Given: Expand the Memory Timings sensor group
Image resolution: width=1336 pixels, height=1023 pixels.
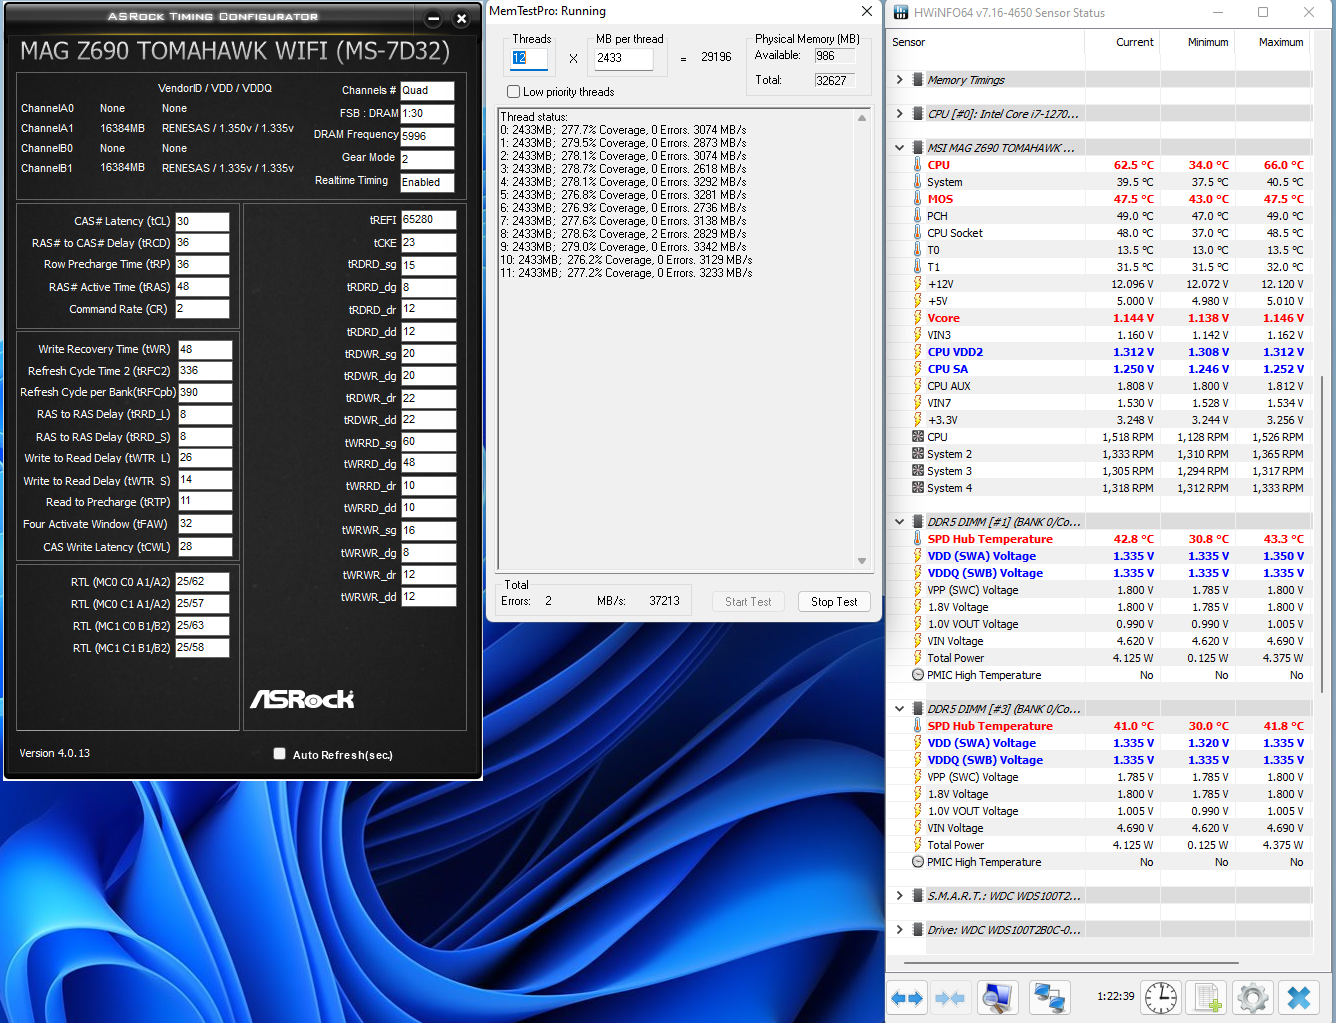Looking at the screenshot, I should pyautogui.click(x=899, y=80).
